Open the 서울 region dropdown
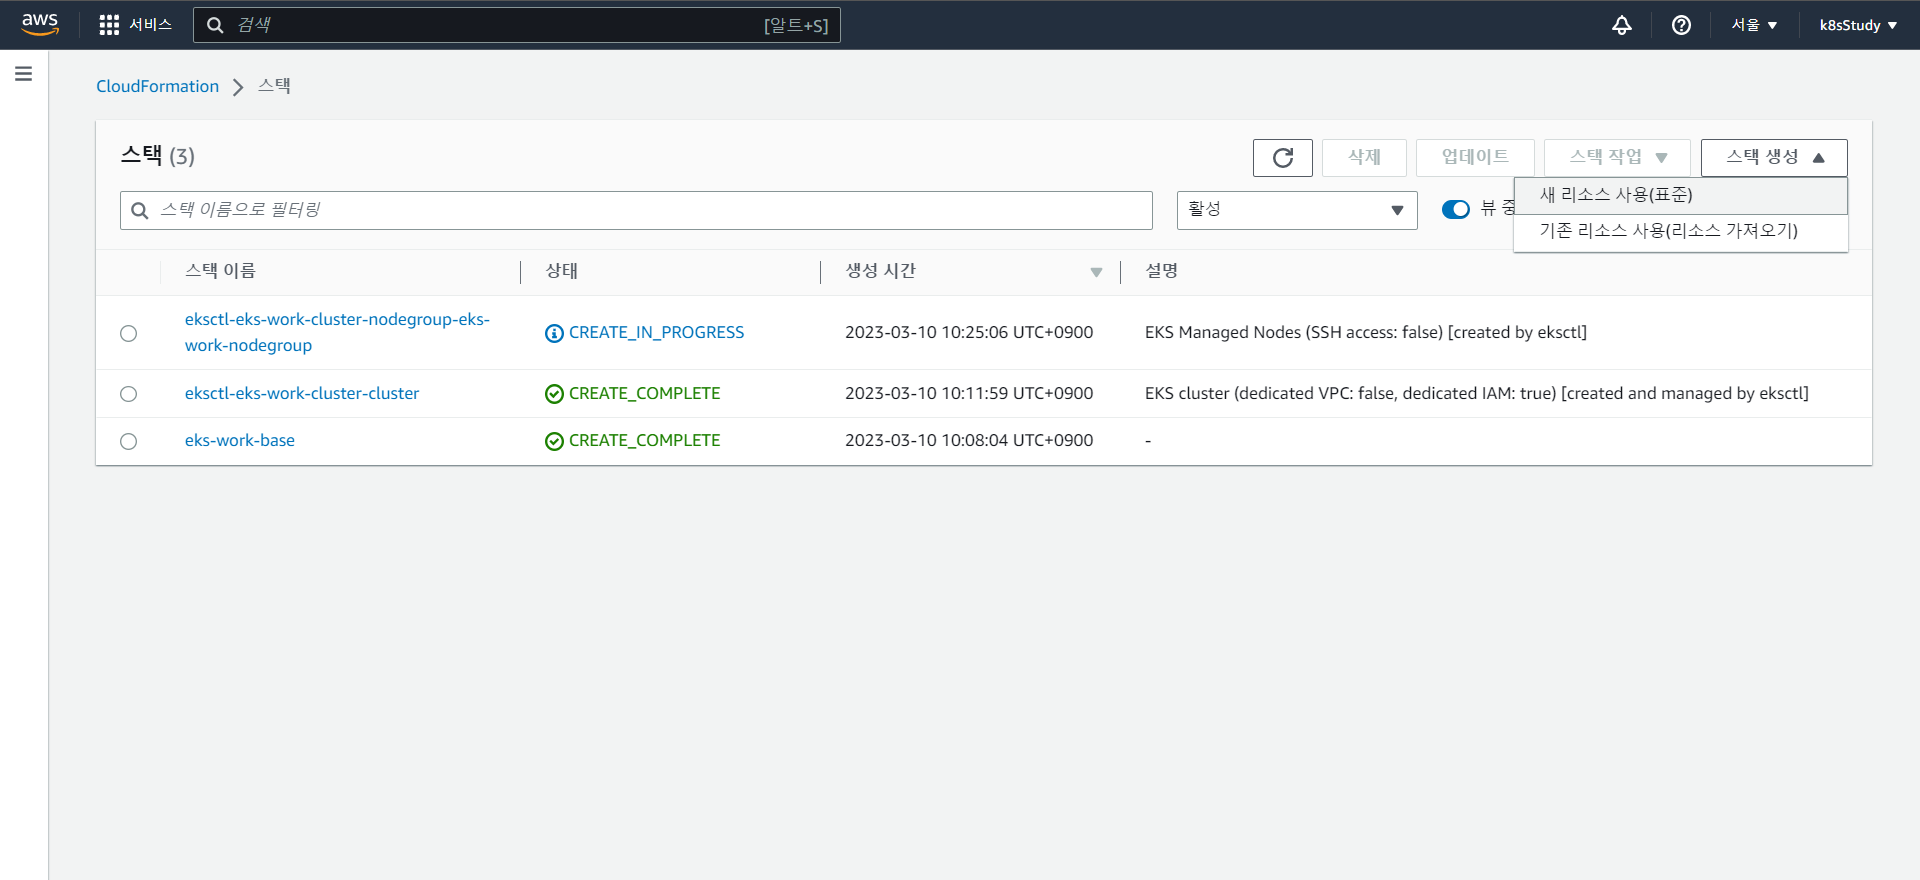Viewport: 1920px width, 880px height. 1754,25
